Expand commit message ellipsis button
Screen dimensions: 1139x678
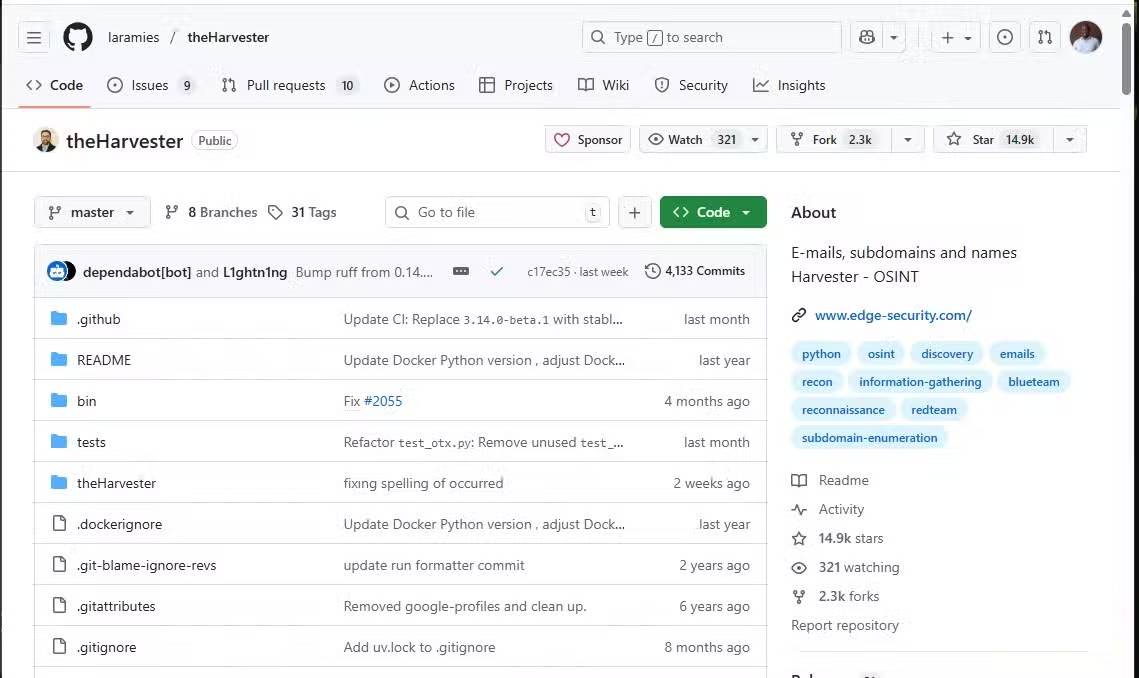[461, 271]
